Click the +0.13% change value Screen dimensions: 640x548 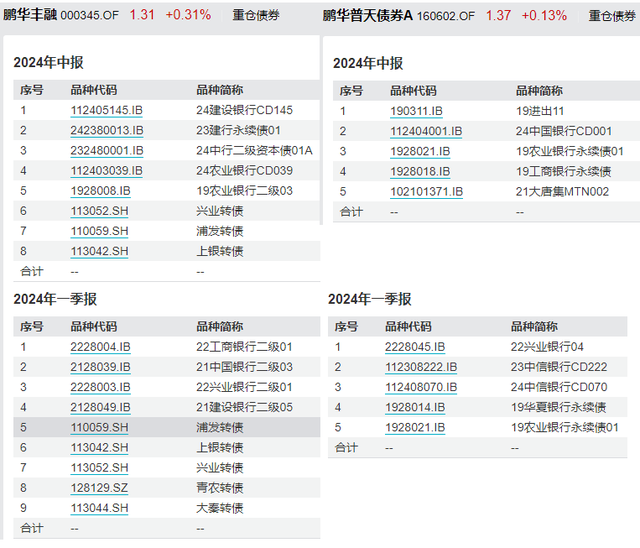[544, 16]
